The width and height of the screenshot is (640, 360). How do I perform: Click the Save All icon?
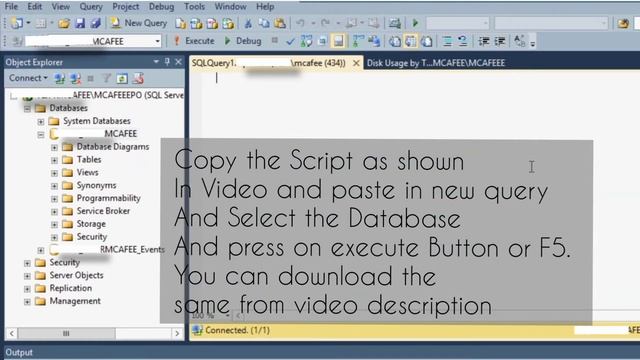pos(96,23)
